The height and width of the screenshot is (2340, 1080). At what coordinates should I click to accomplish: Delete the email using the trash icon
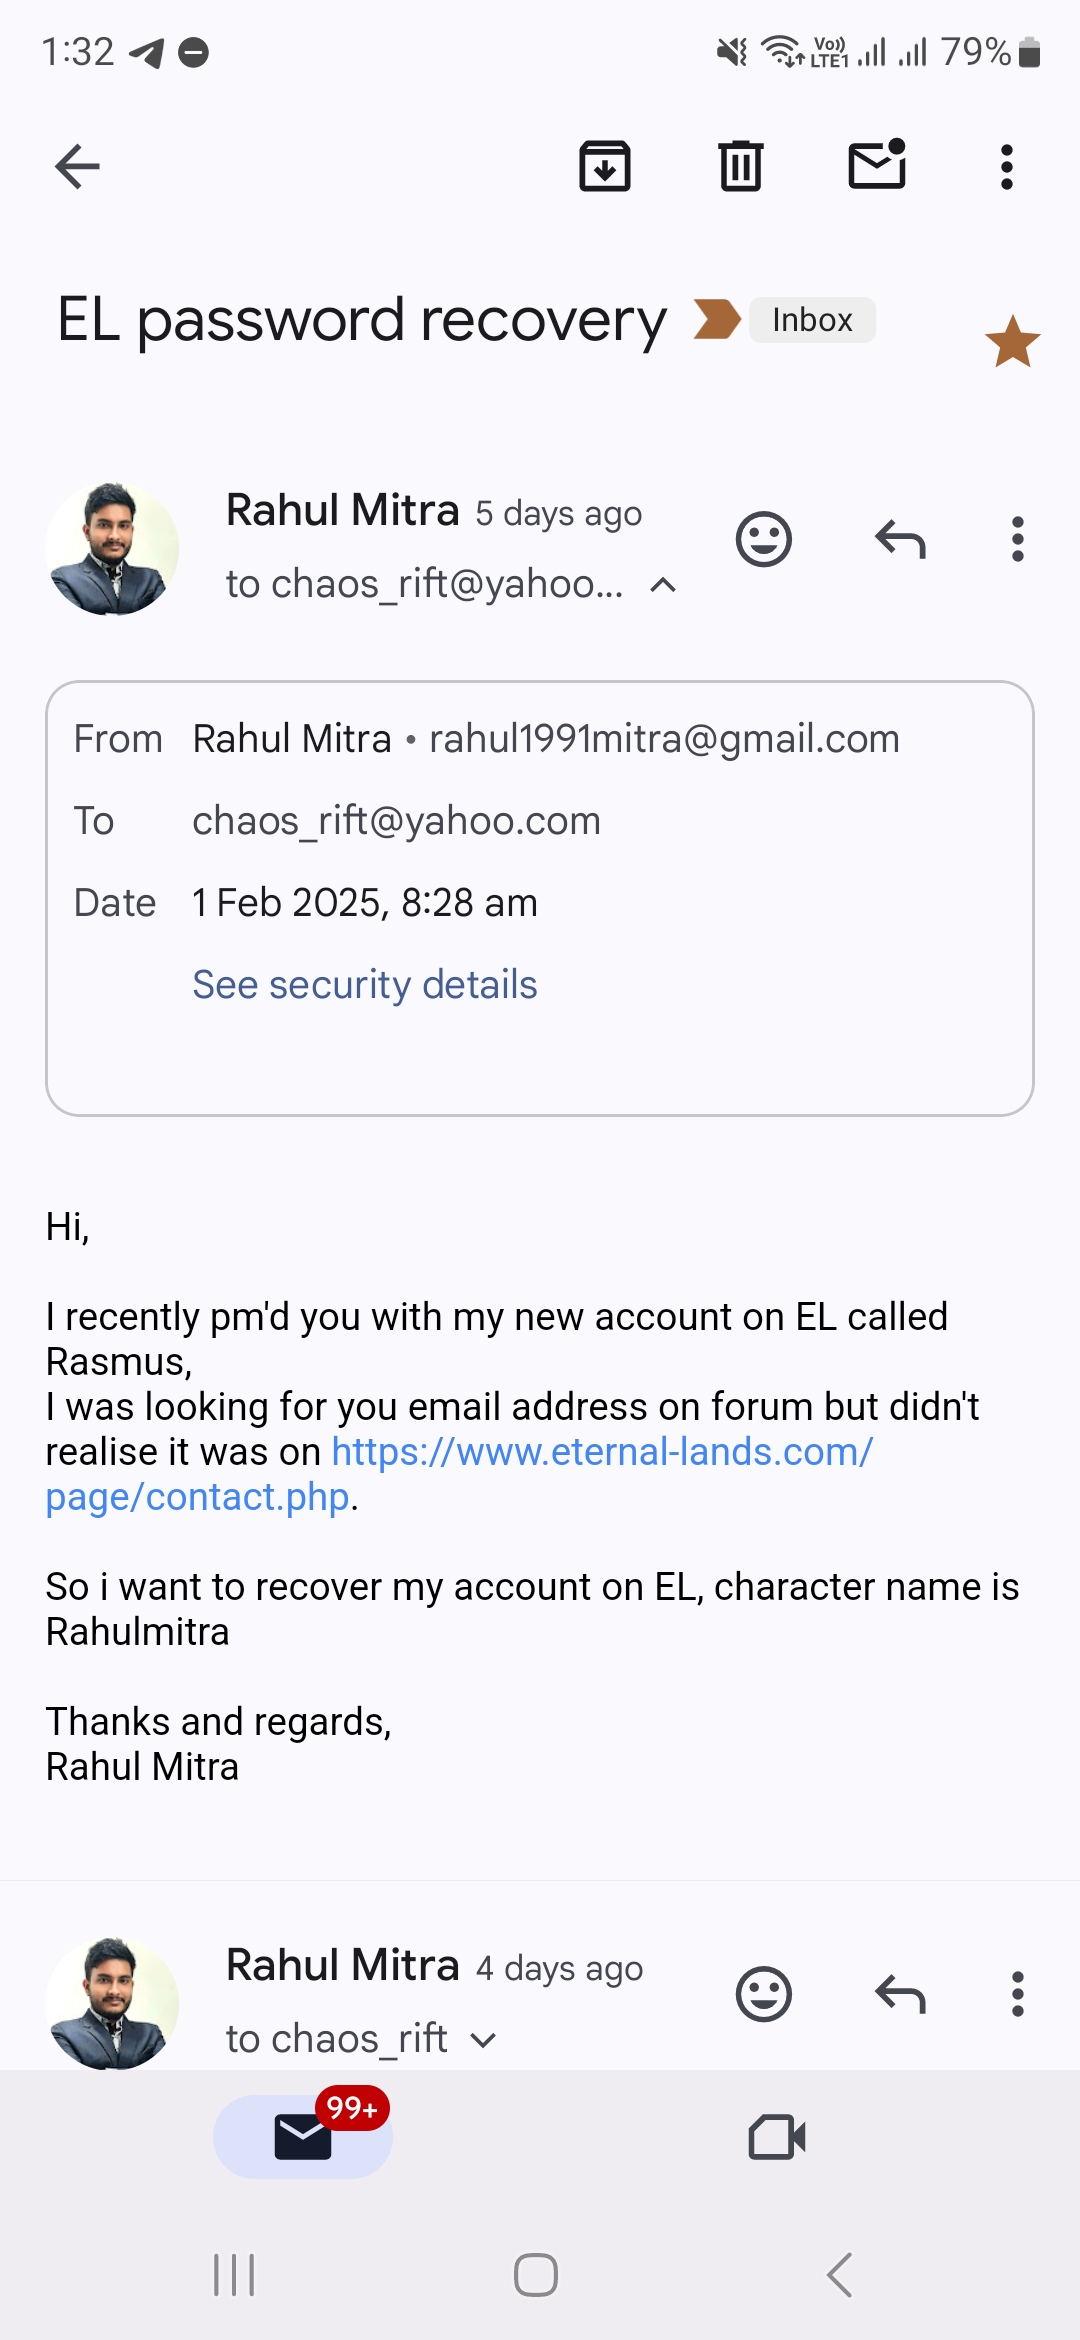pos(741,166)
